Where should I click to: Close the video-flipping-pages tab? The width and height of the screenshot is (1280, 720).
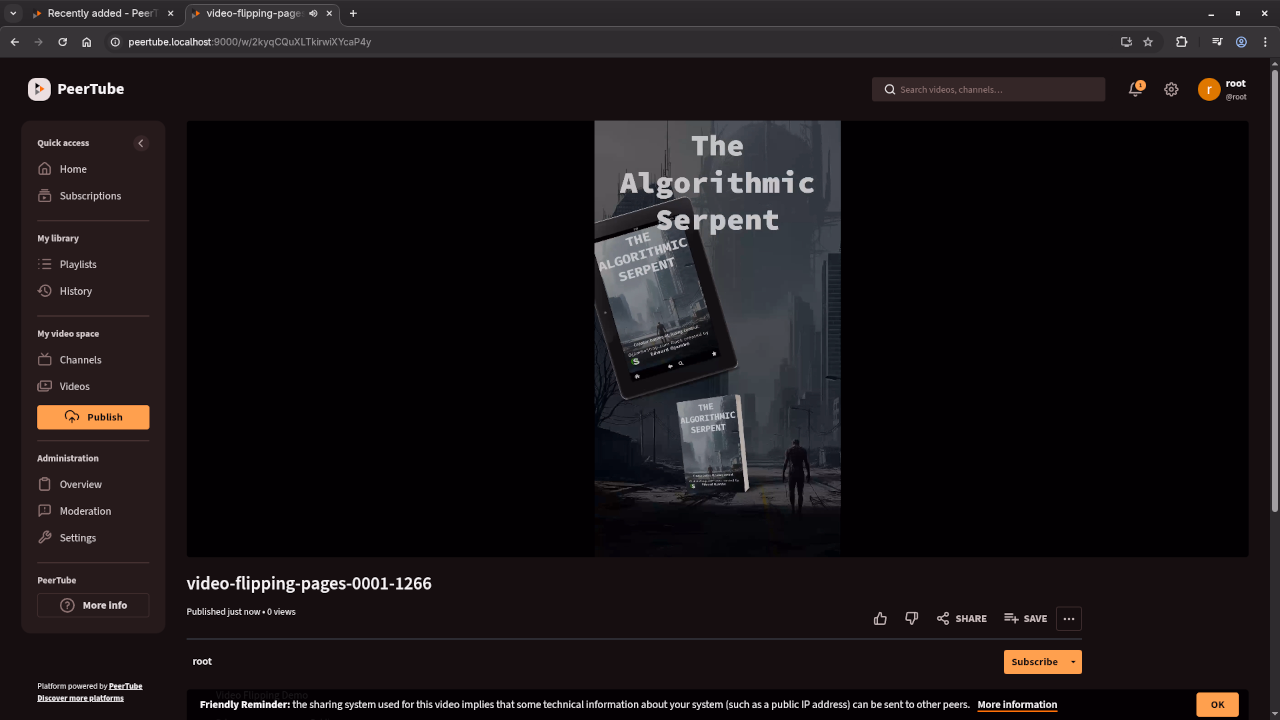328,14
